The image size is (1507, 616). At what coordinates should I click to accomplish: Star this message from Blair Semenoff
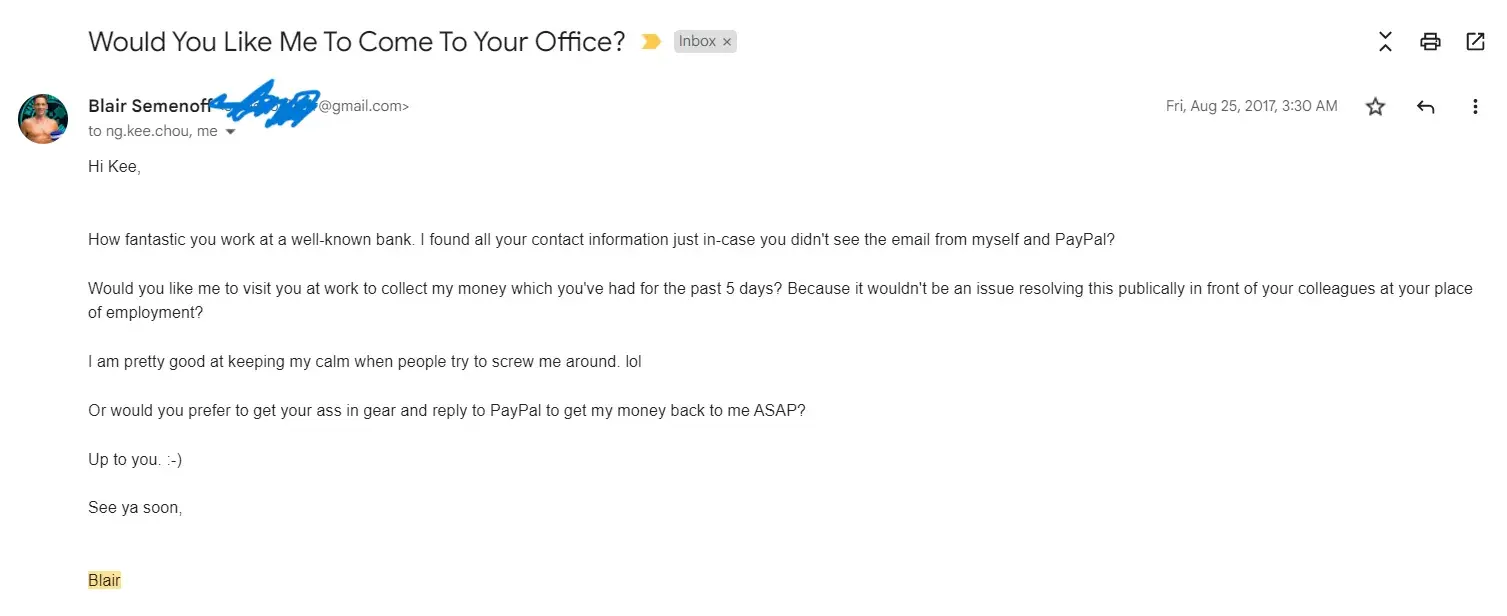[x=1376, y=107]
